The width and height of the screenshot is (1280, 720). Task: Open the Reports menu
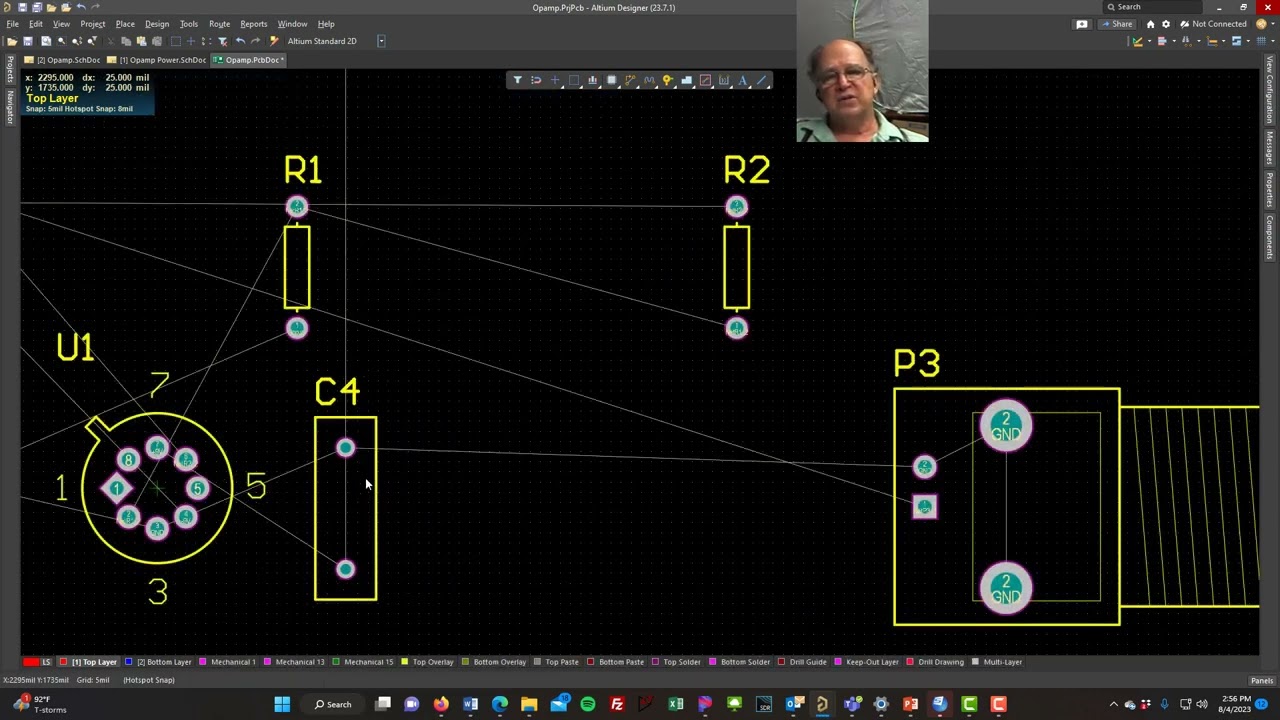pos(253,24)
